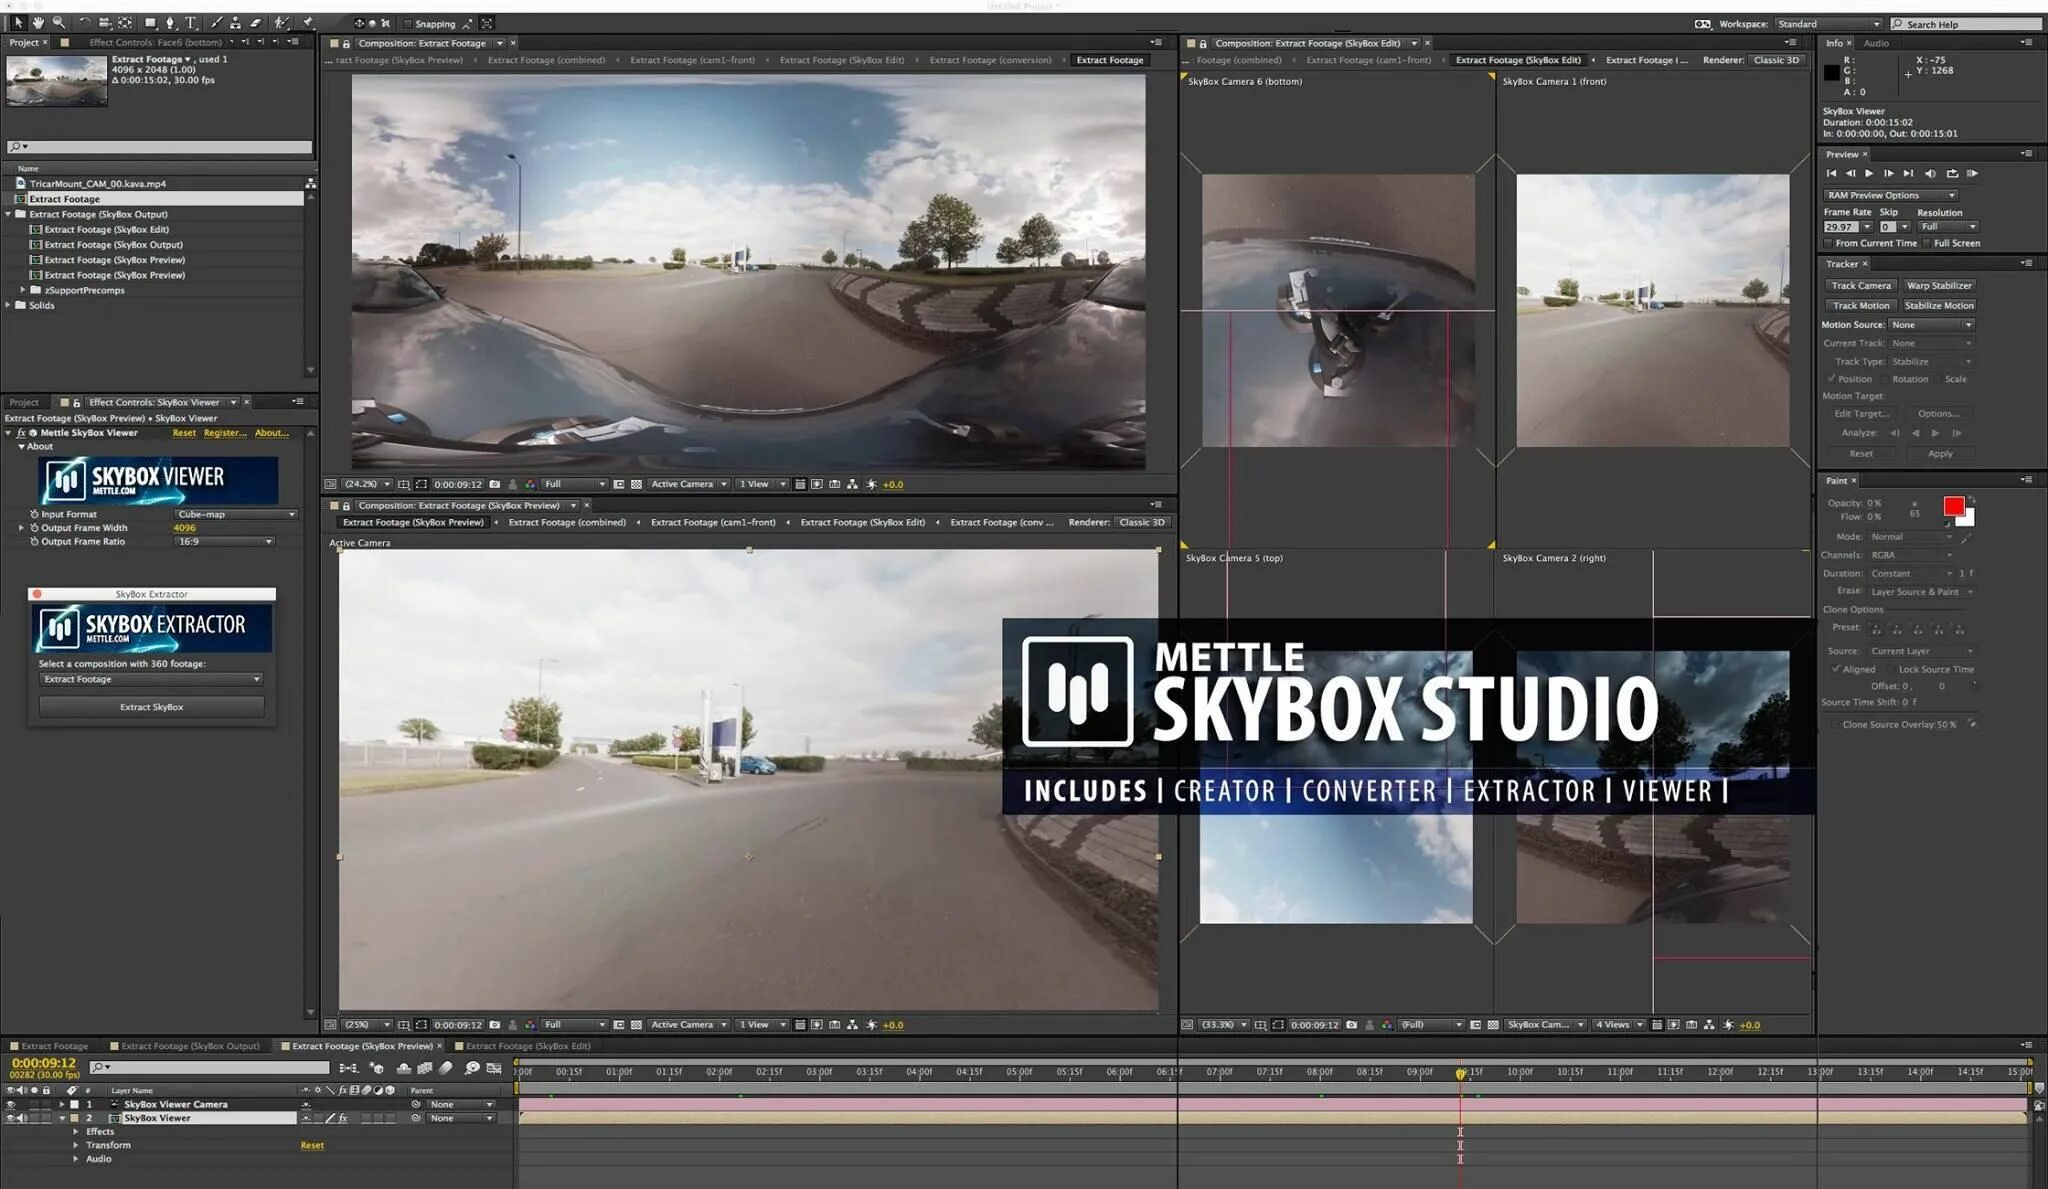Select the Roto Brush tool

[x=282, y=22]
